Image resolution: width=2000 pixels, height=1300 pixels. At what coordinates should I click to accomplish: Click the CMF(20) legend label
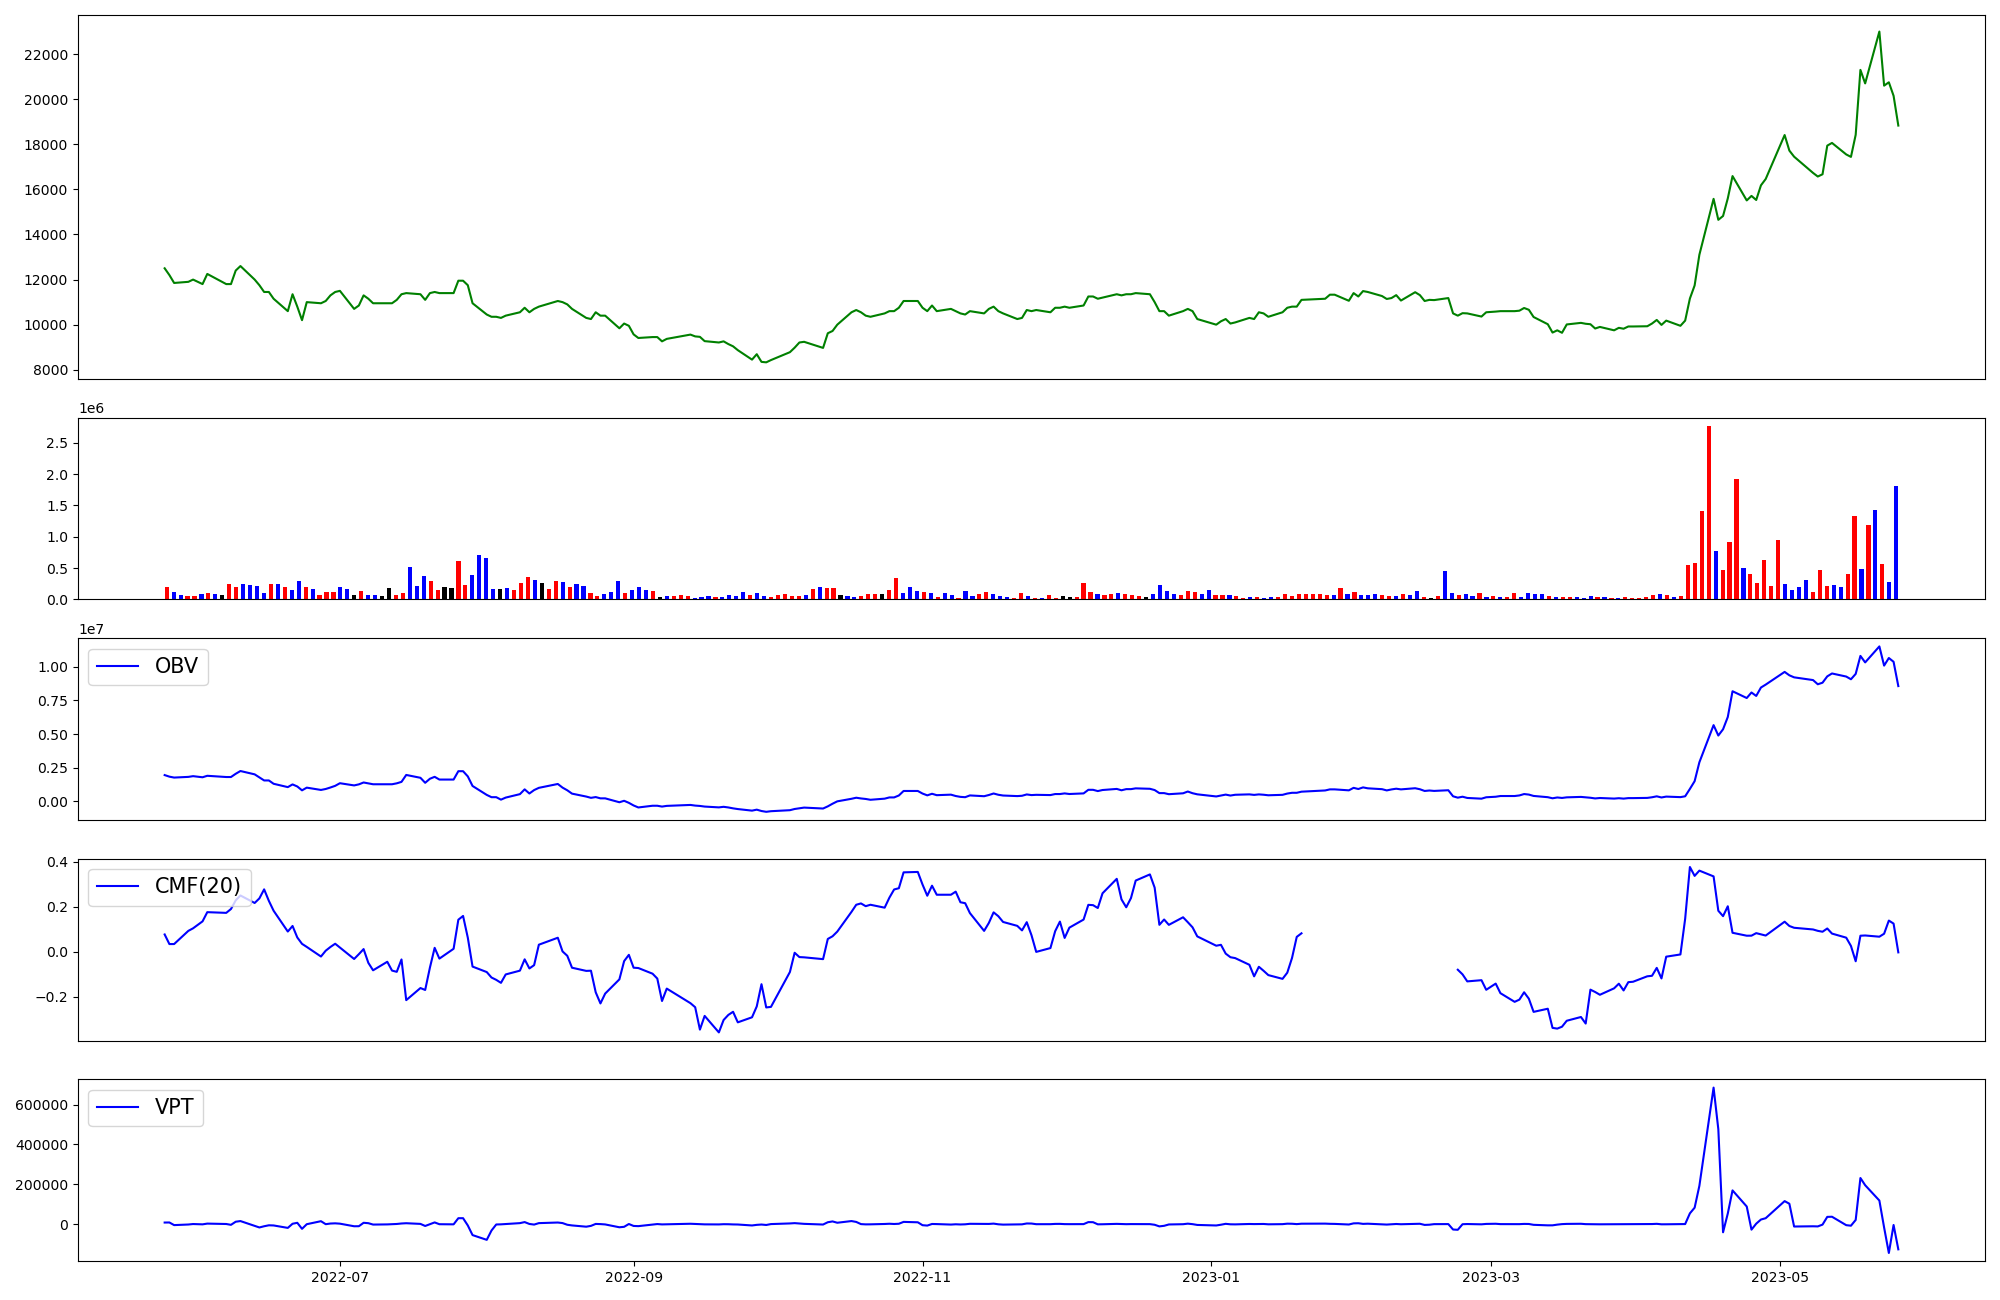(197, 886)
